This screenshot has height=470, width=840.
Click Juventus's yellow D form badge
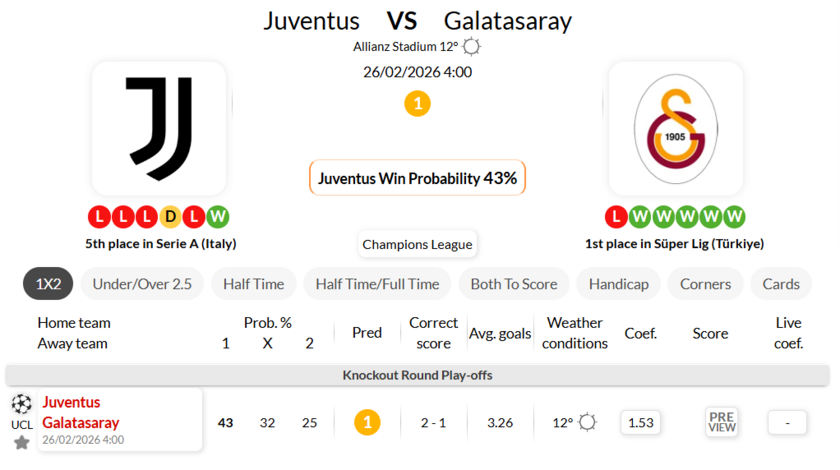pos(171,216)
